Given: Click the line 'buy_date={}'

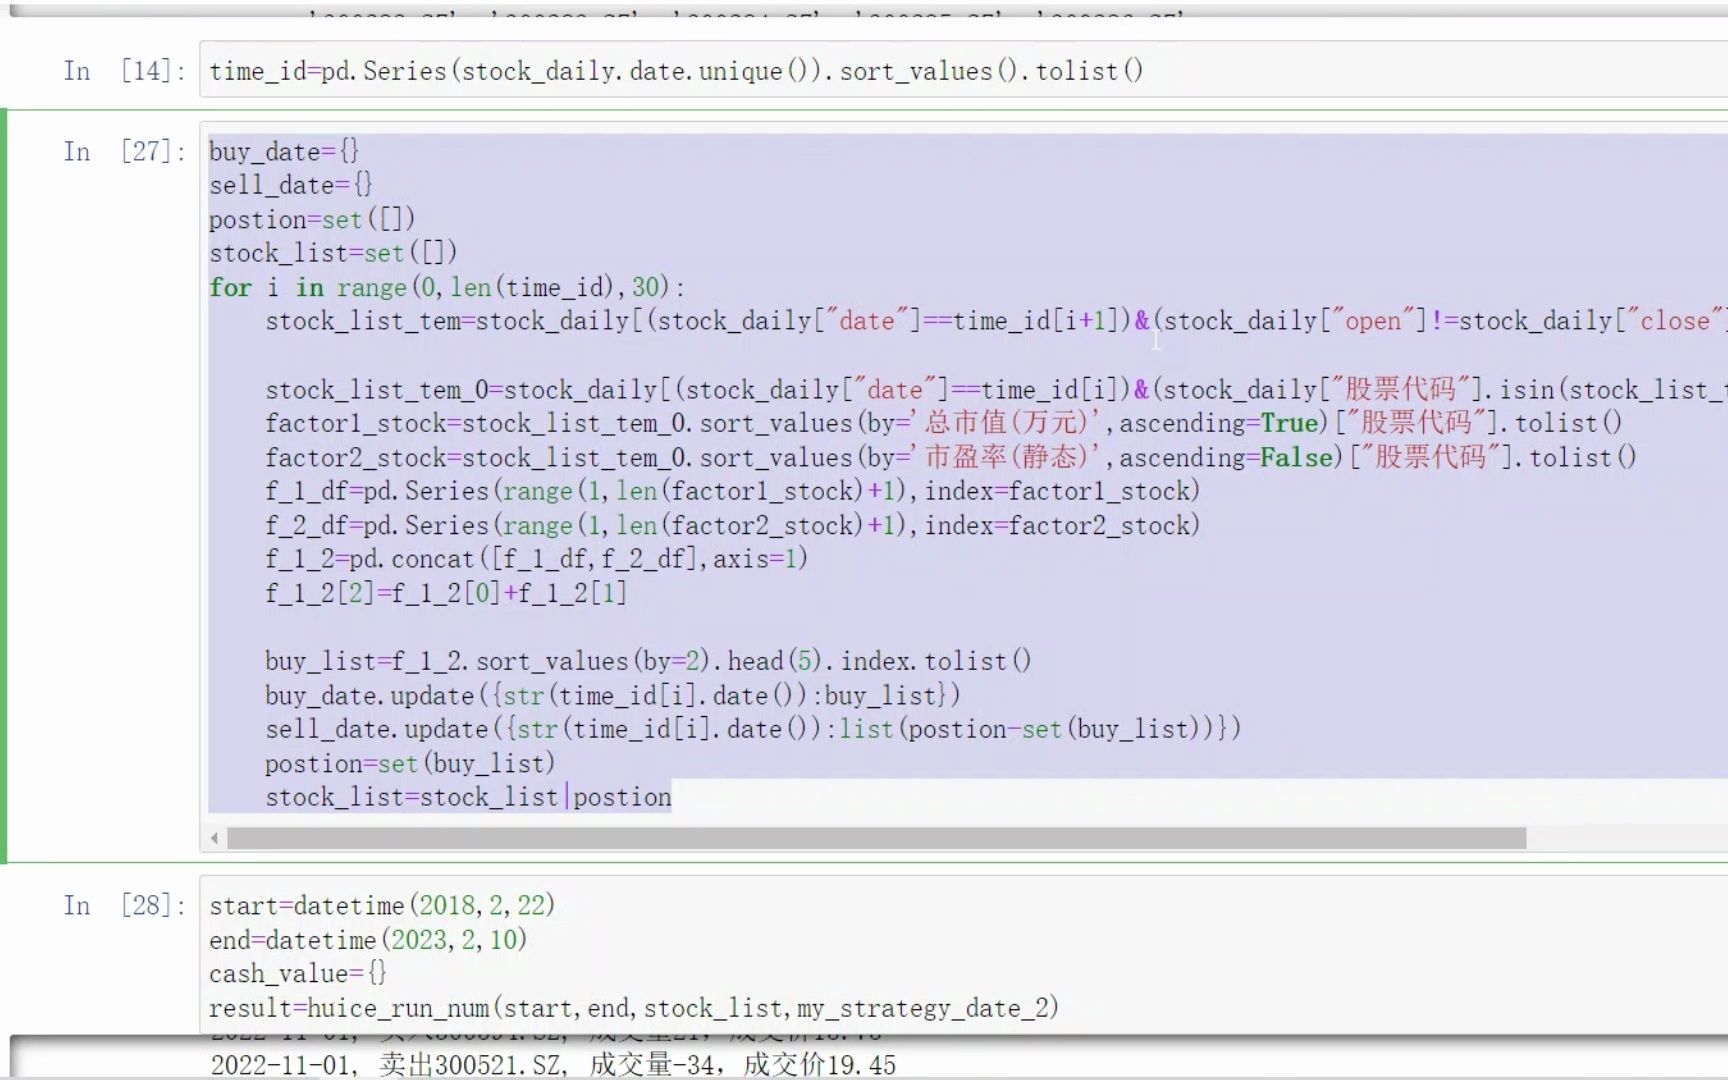Looking at the screenshot, I should coord(284,152).
